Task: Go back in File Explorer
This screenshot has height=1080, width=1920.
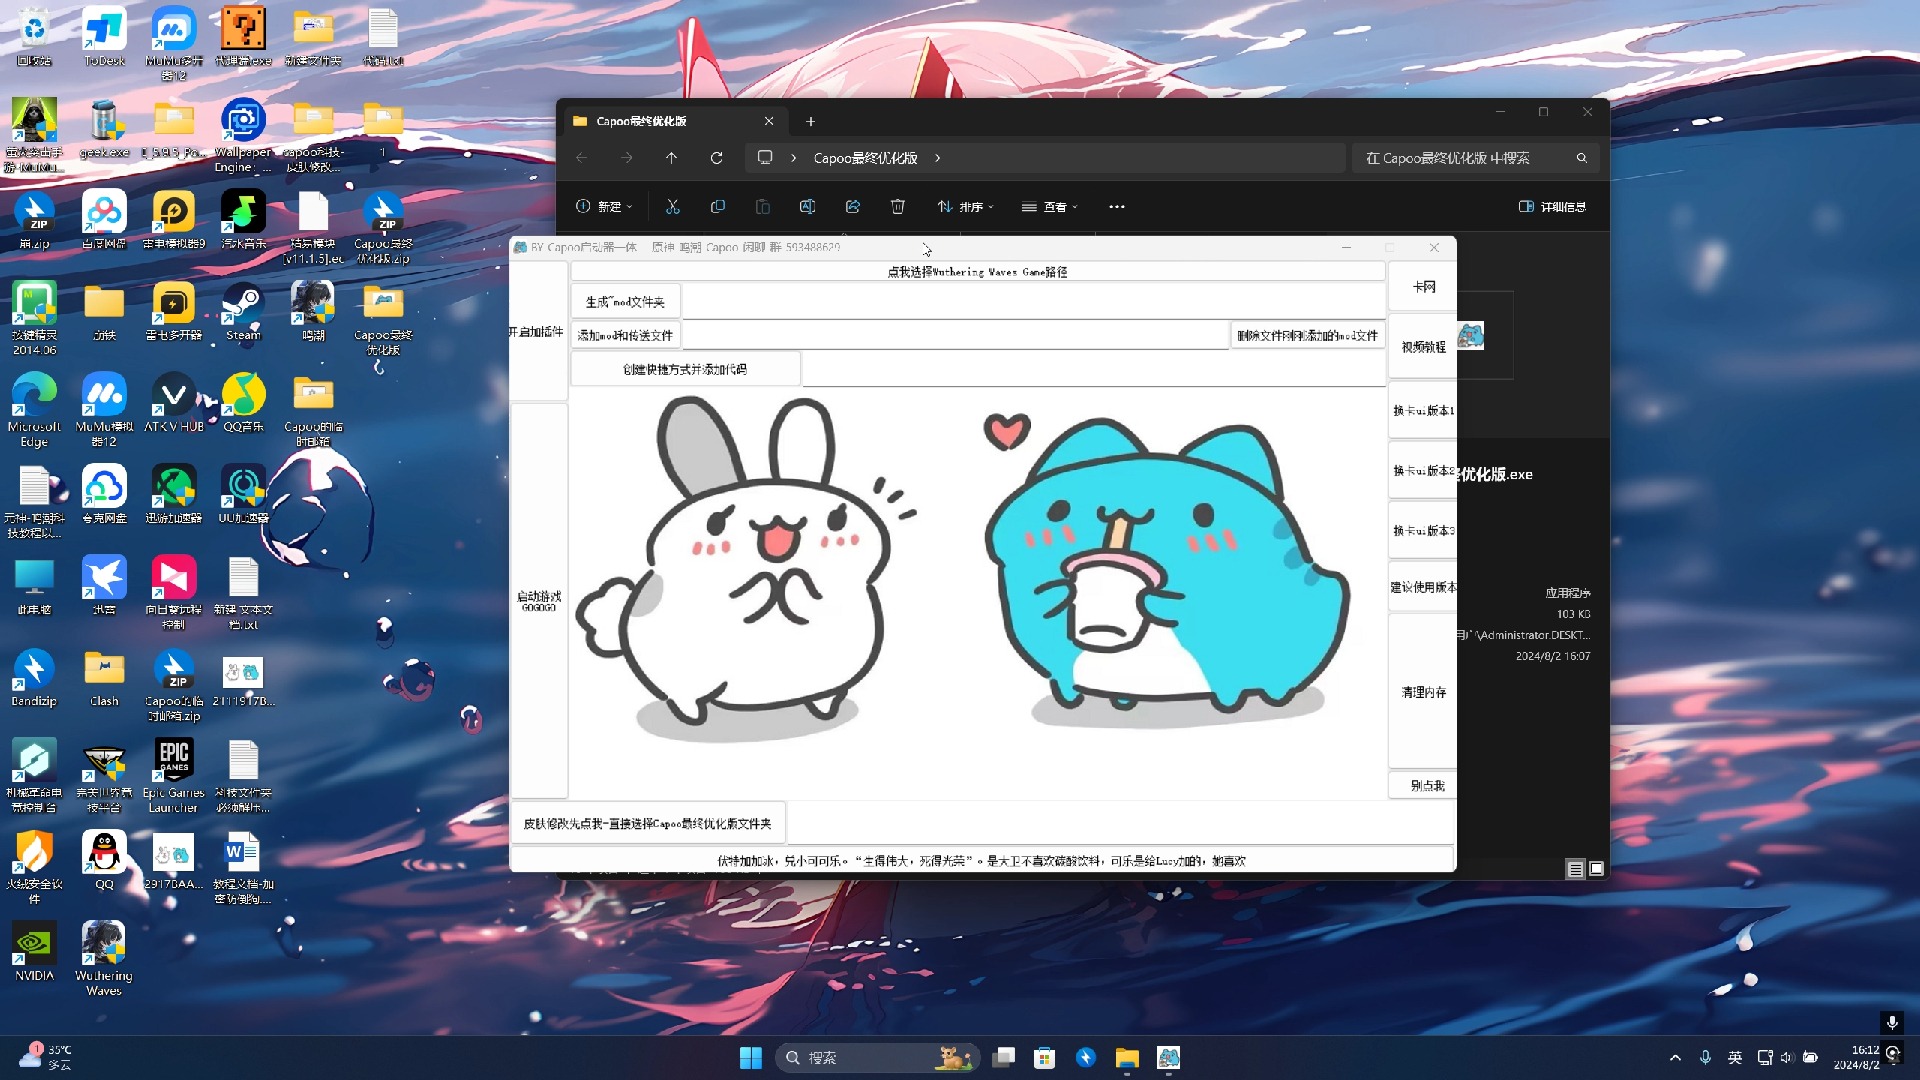Action: (x=582, y=158)
